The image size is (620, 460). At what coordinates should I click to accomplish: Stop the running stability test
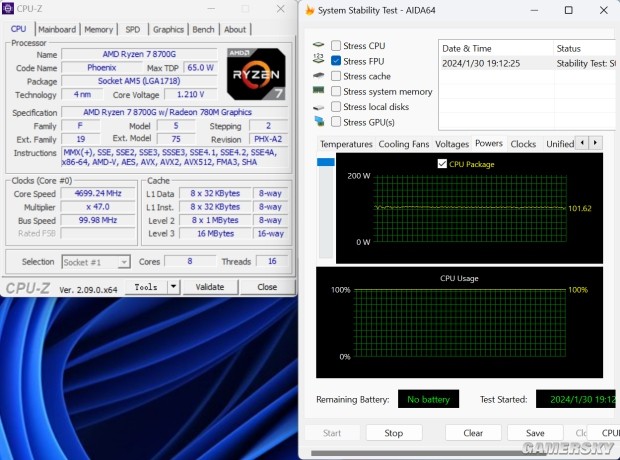point(393,433)
